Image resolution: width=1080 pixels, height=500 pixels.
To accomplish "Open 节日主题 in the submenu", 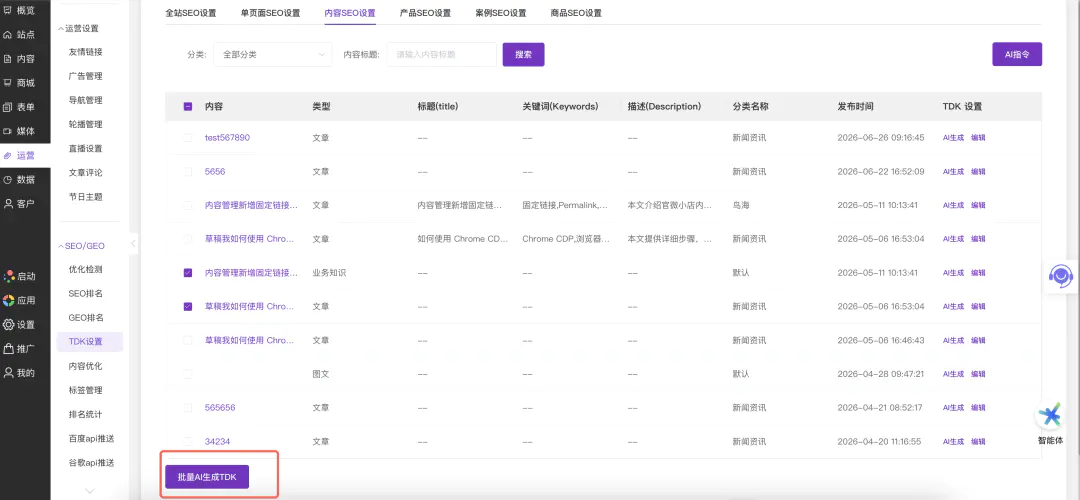I will (85, 197).
